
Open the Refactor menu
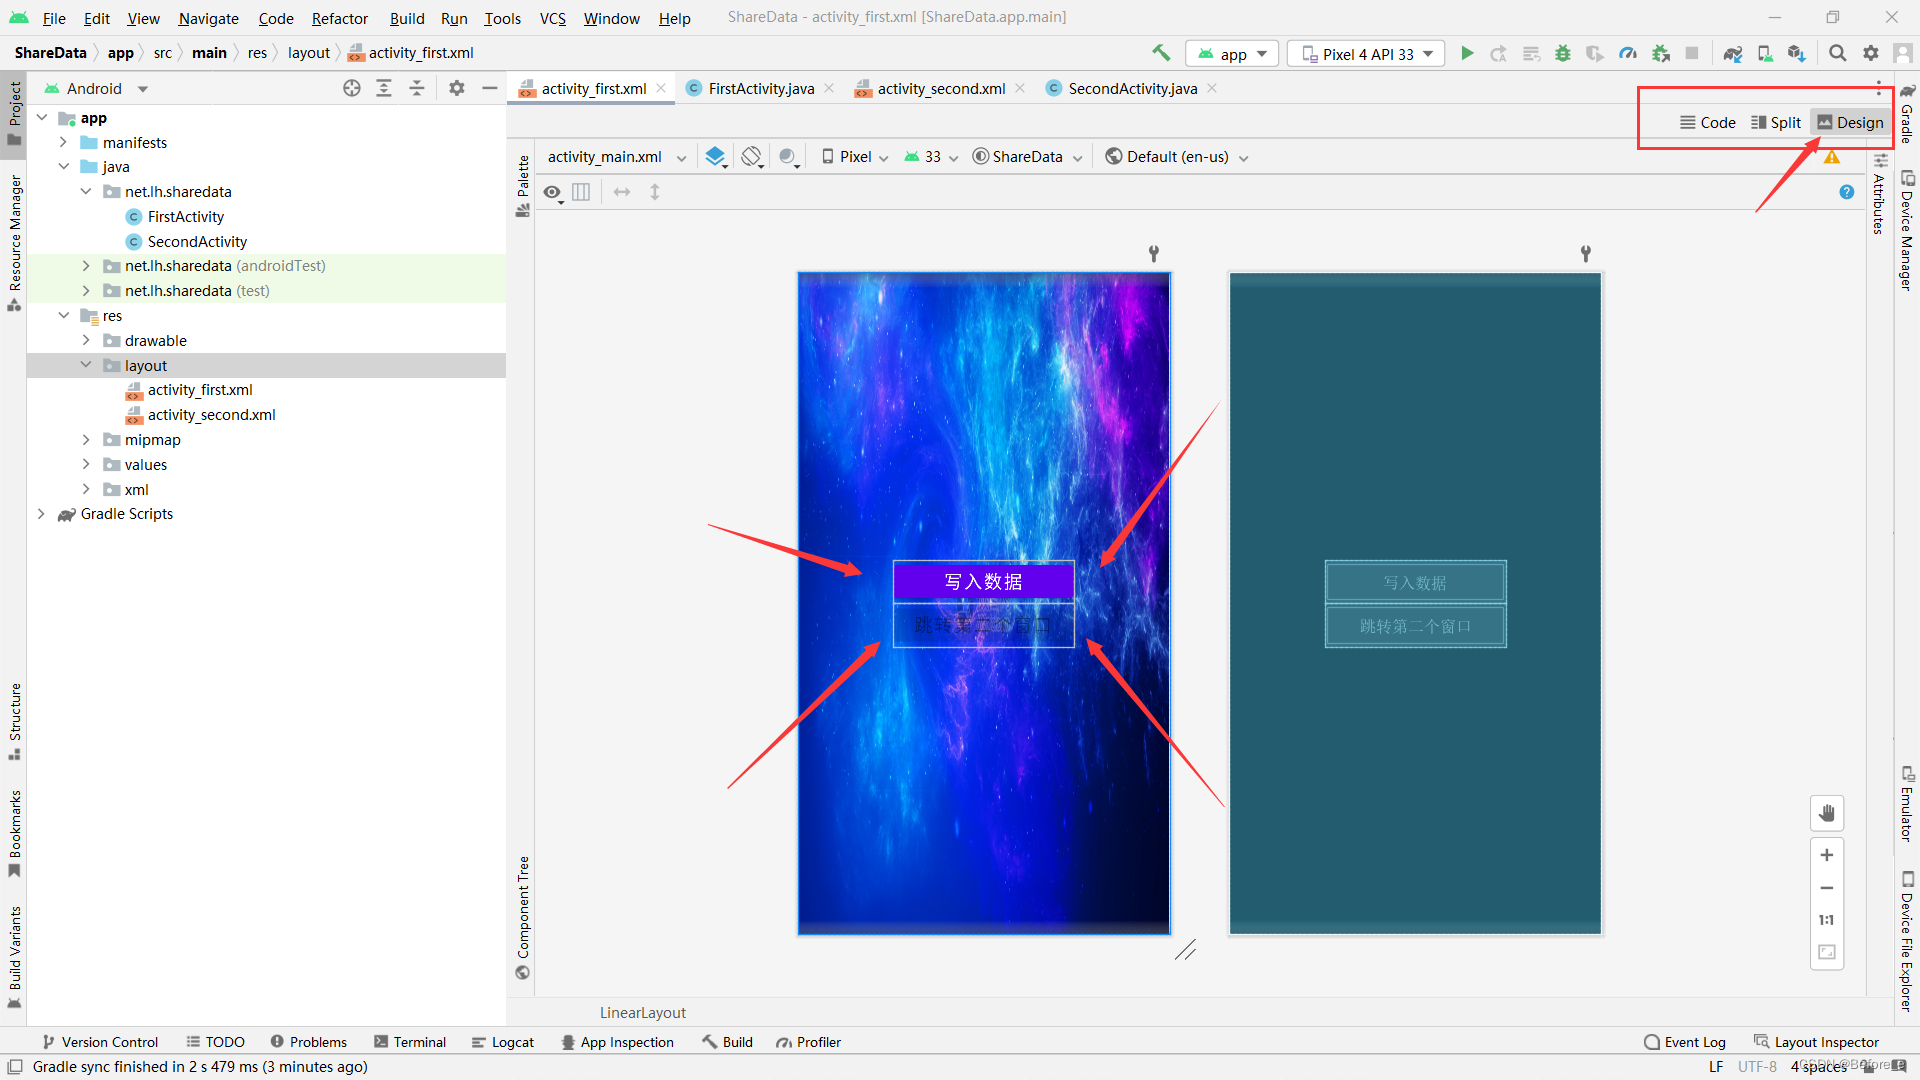[339, 18]
